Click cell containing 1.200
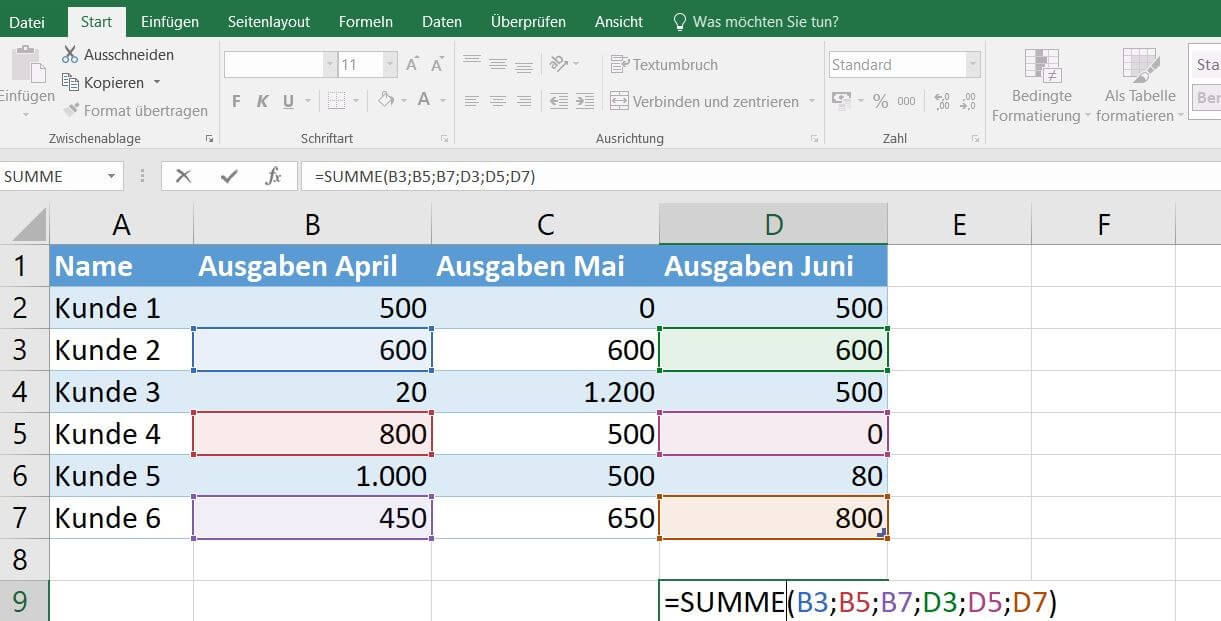The width and height of the screenshot is (1221, 621). [x=545, y=392]
